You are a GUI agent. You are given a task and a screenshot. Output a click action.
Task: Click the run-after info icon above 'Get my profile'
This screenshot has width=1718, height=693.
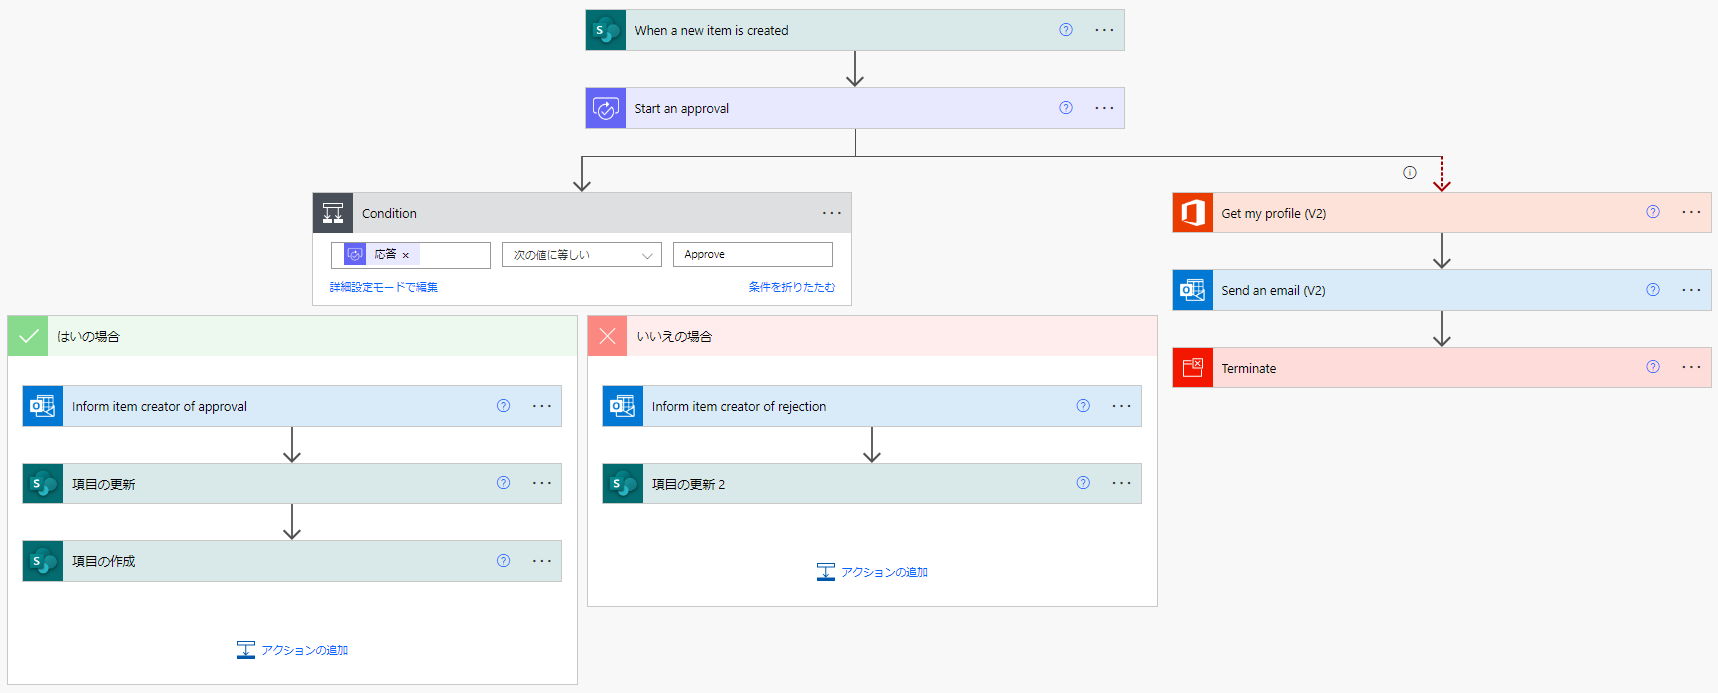(1410, 173)
